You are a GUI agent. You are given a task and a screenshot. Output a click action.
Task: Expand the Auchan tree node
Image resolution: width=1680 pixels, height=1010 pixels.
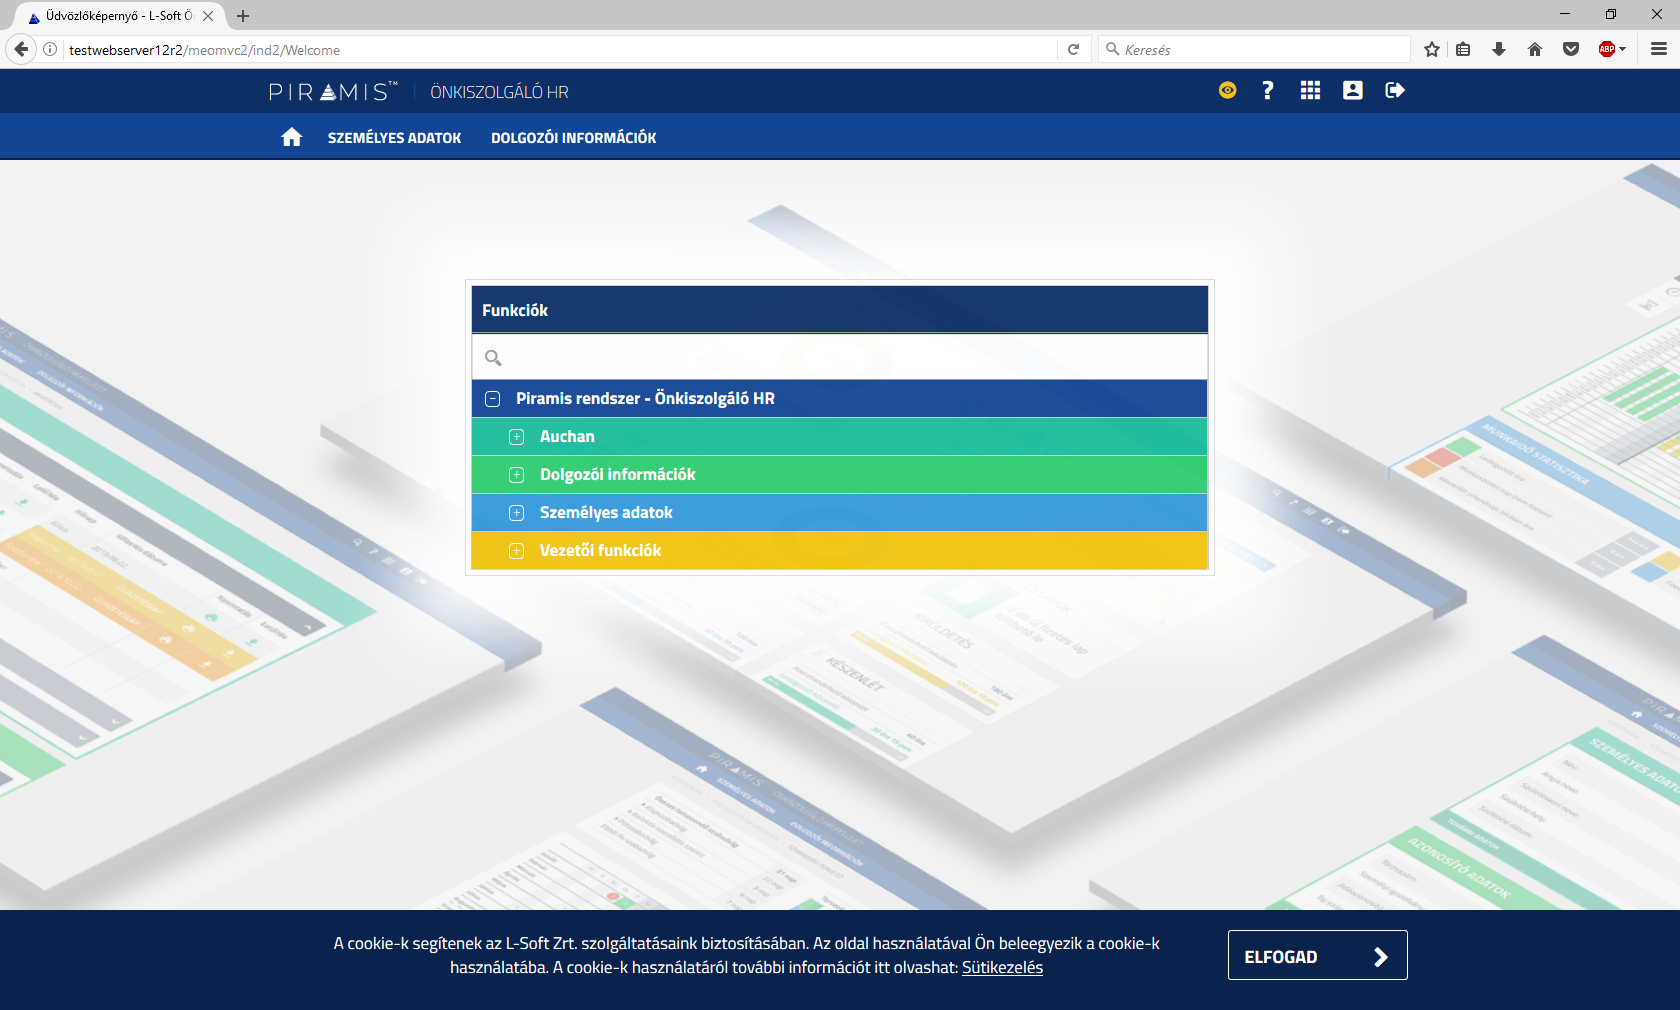[516, 437]
